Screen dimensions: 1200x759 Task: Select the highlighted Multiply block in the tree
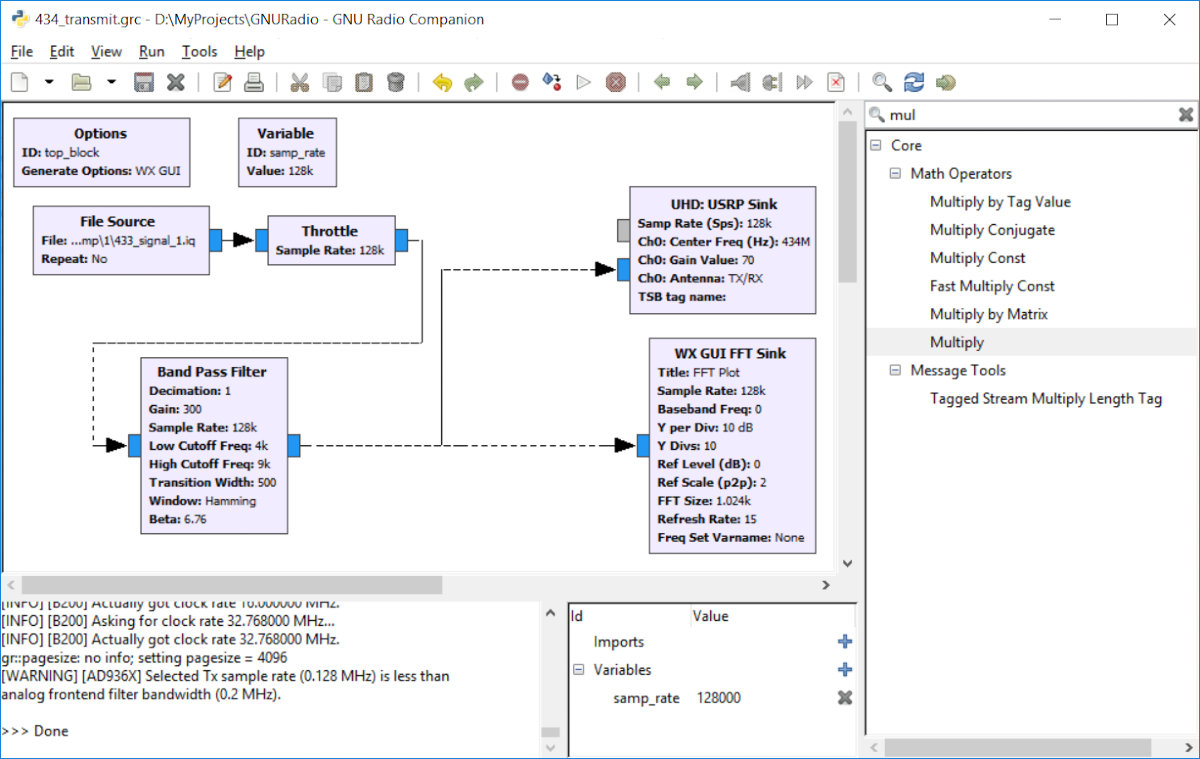957,342
